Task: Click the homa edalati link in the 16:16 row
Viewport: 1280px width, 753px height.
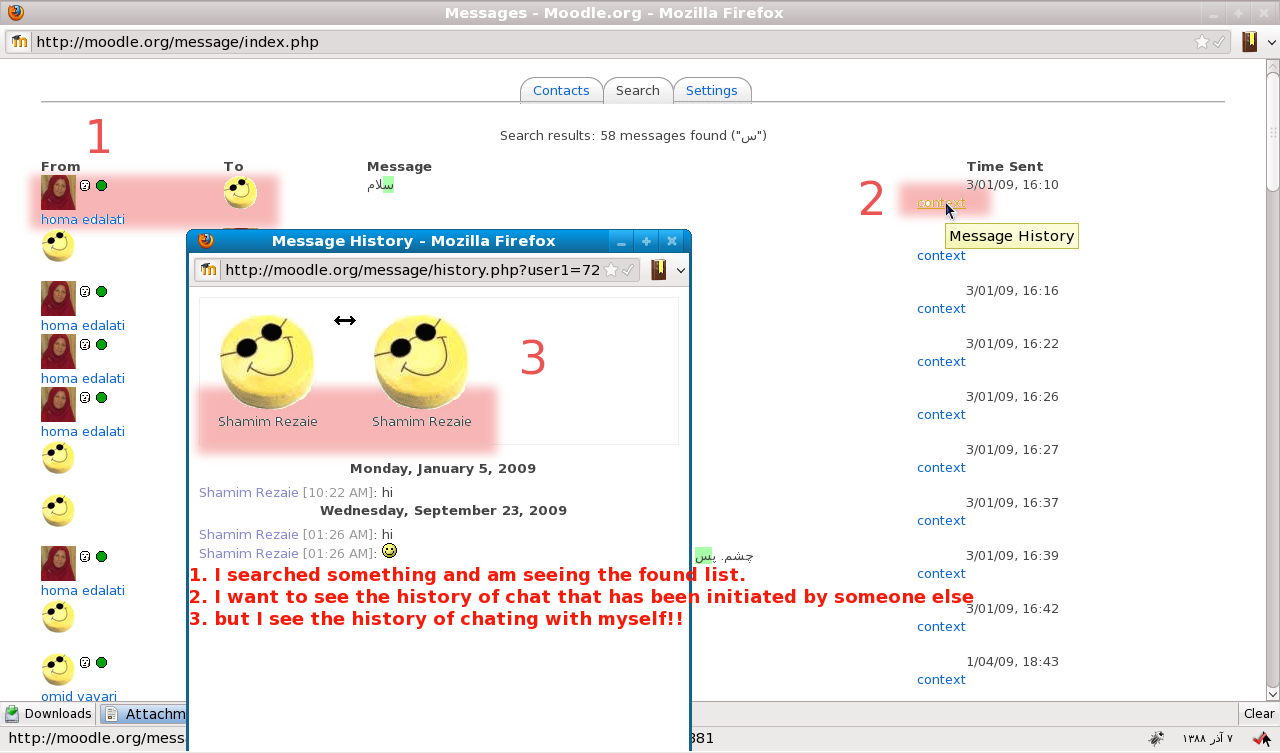Action: (83, 325)
